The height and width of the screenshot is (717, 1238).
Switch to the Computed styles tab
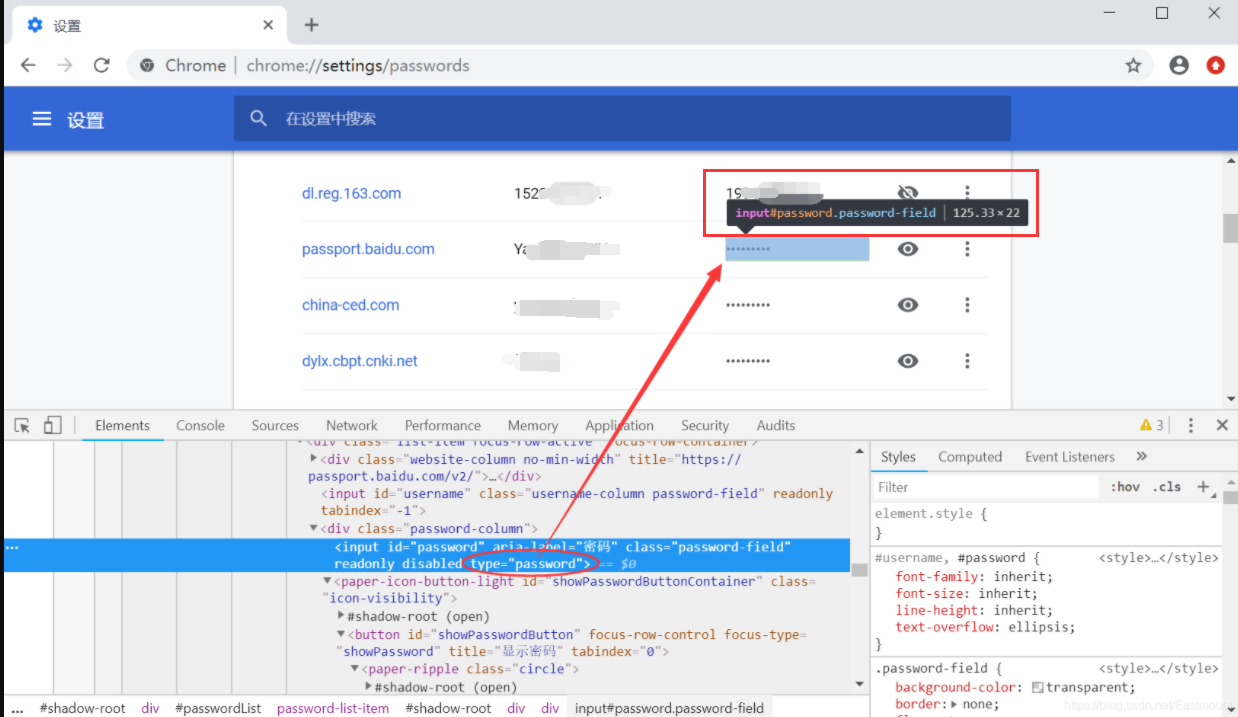pos(970,456)
